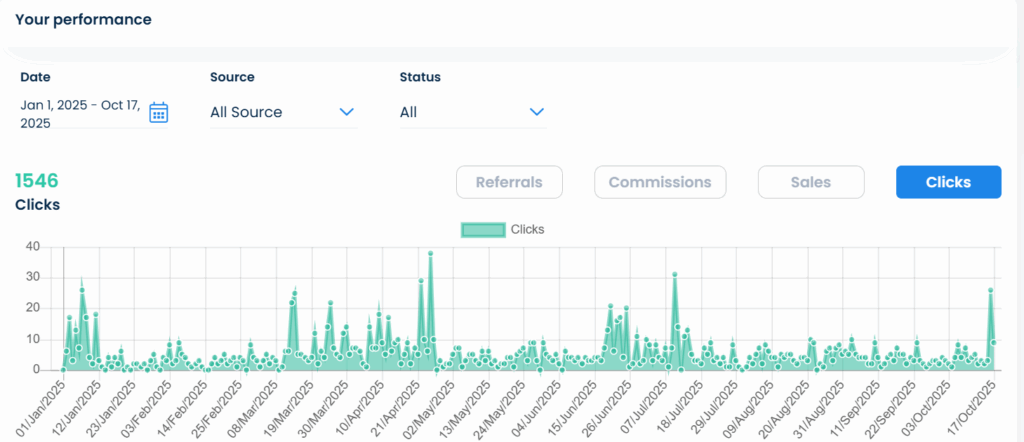
Task: Select the peak data point near 17/Oct/2025
Action: (990, 290)
